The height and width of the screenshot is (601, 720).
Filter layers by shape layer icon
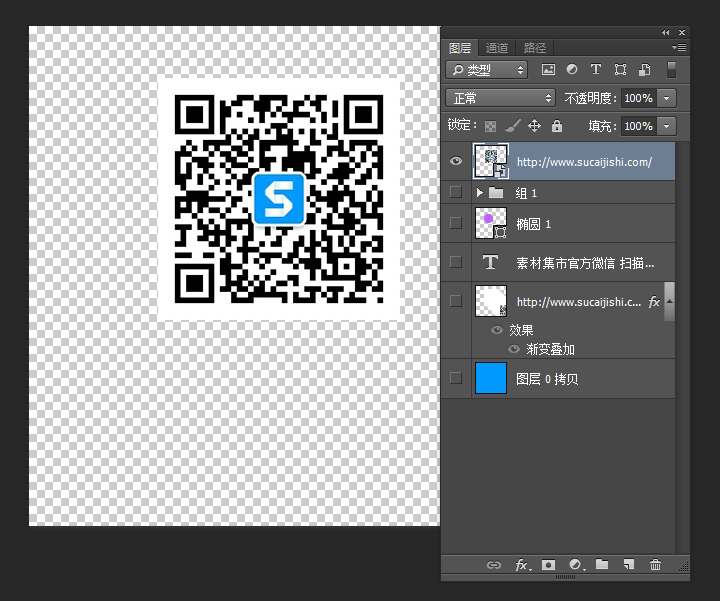[620, 70]
